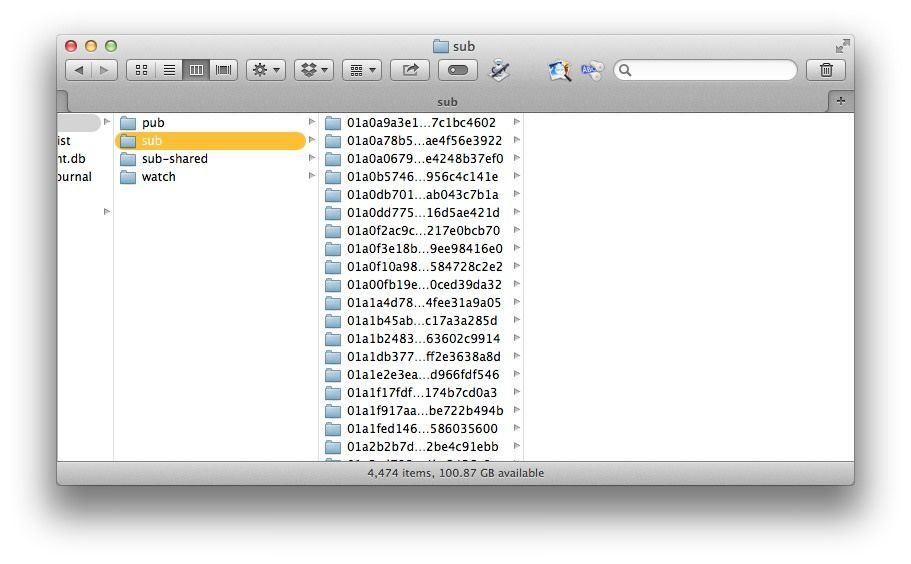Click the Share toolbar icon

(410, 70)
